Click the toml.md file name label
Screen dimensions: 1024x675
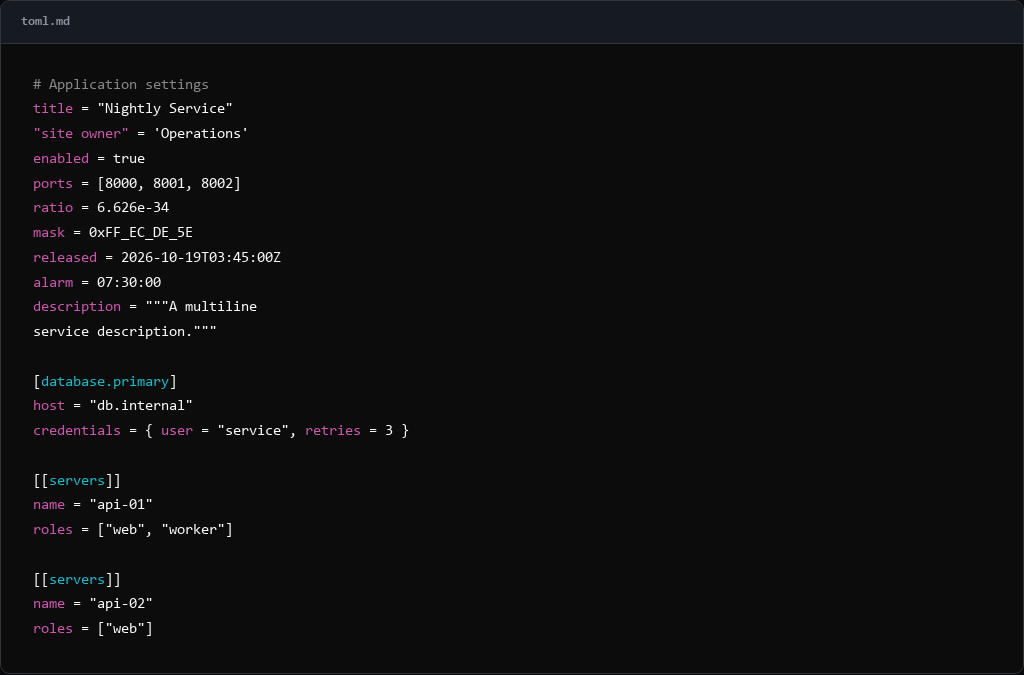tap(45, 21)
